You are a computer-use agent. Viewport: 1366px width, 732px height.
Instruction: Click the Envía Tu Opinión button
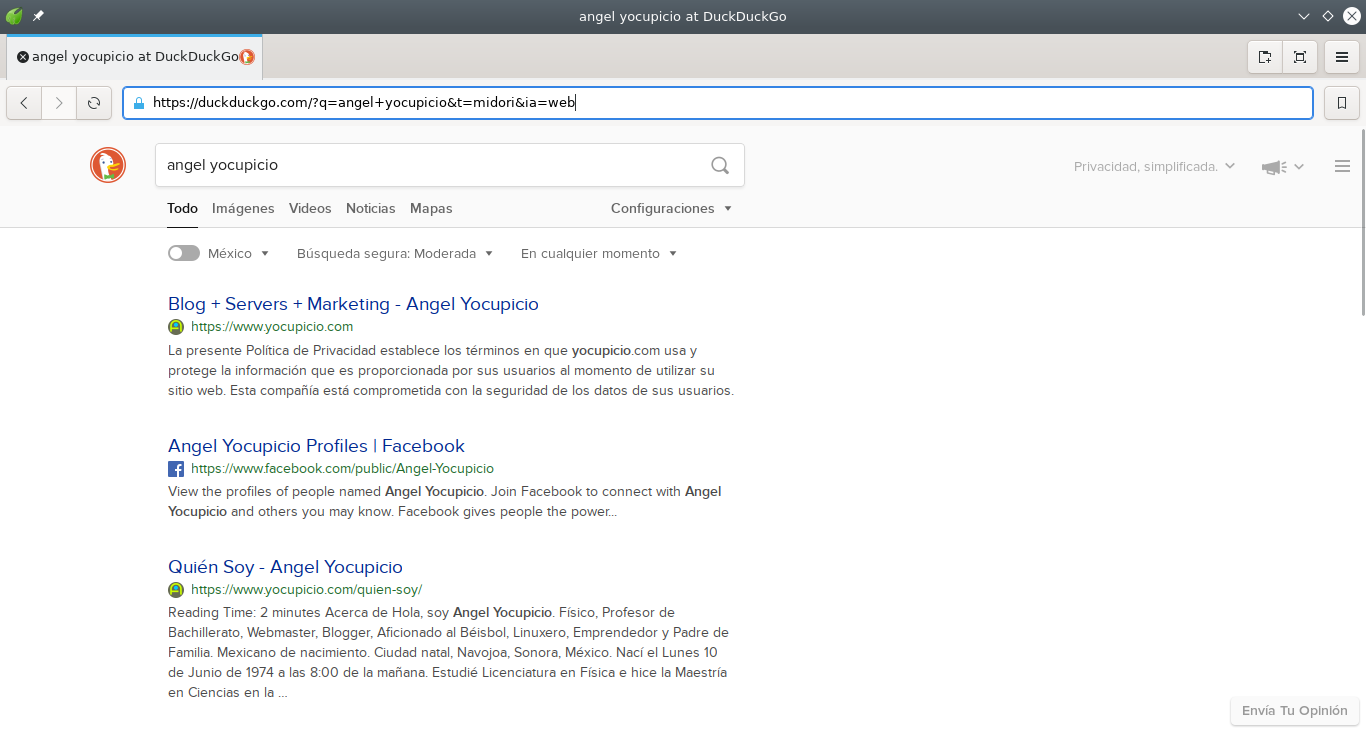pyautogui.click(x=1294, y=711)
